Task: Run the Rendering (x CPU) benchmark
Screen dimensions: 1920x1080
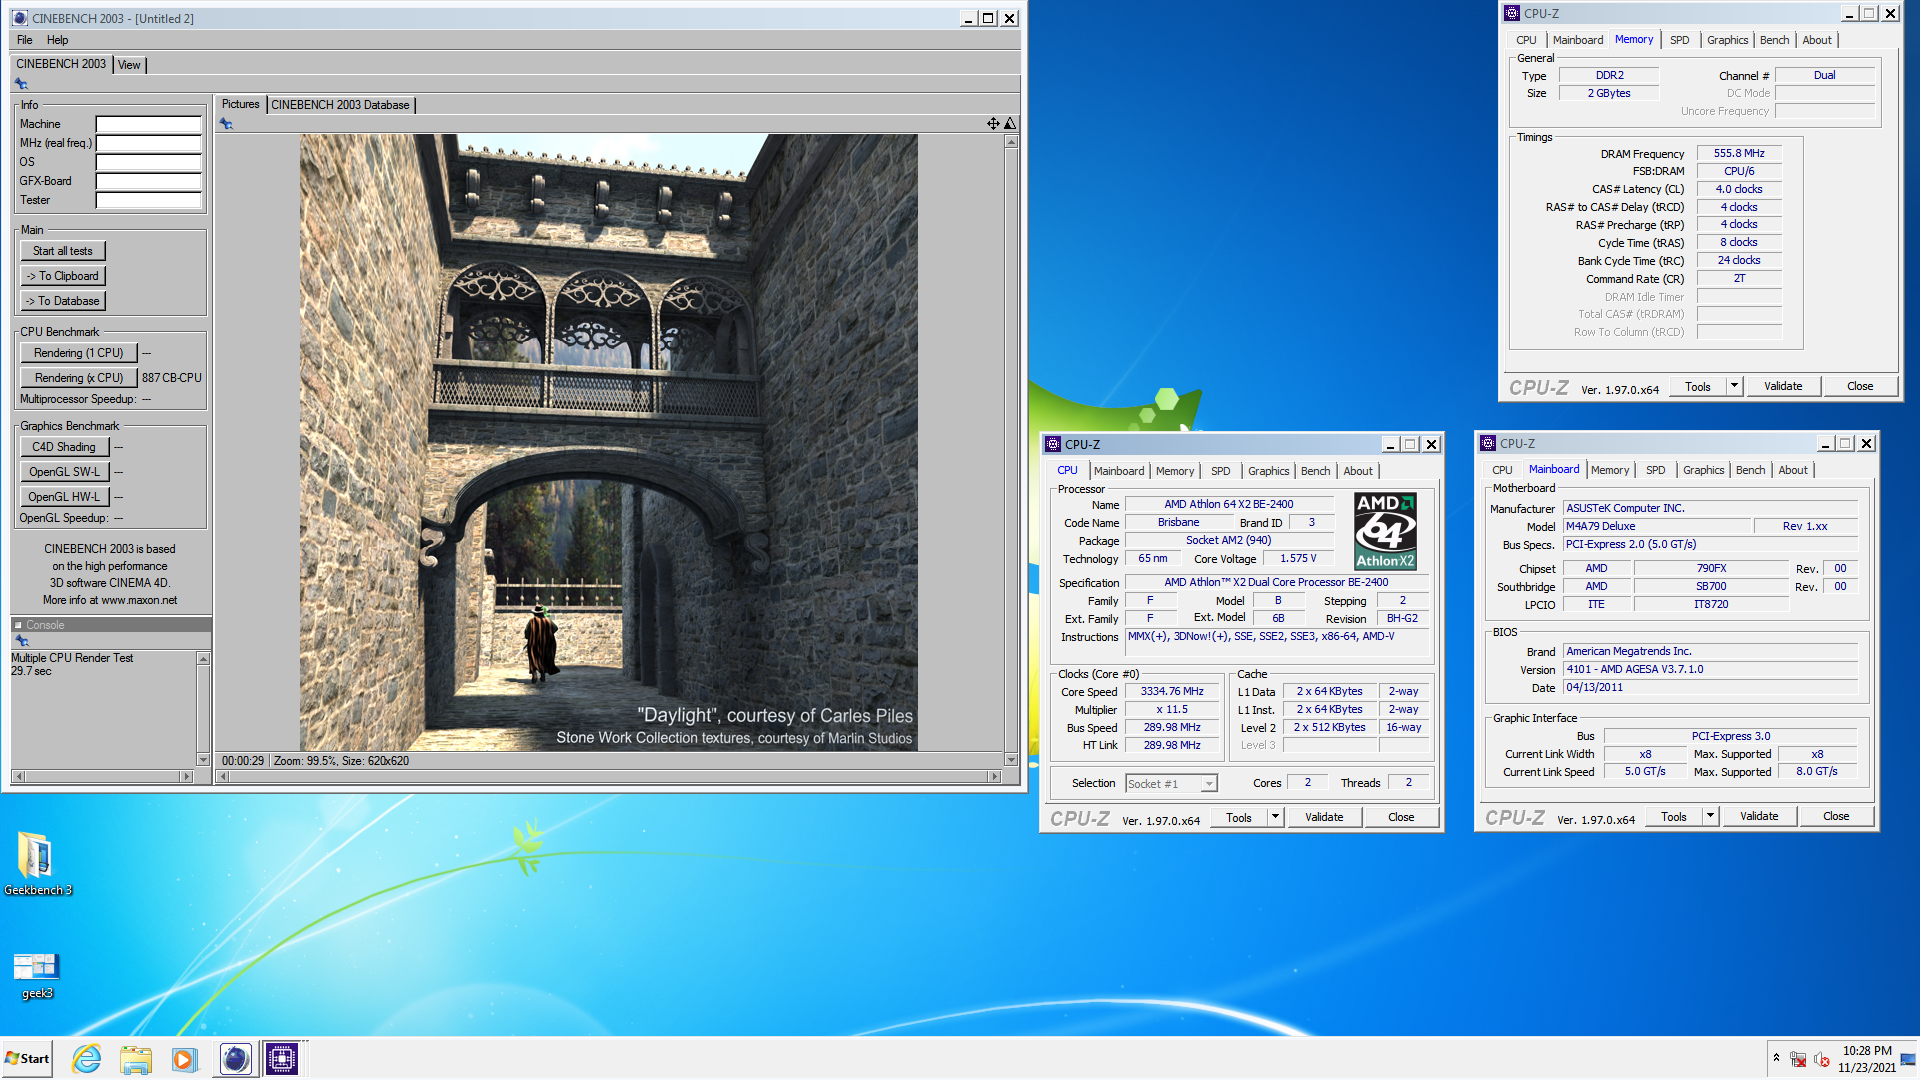Action: tap(79, 378)
